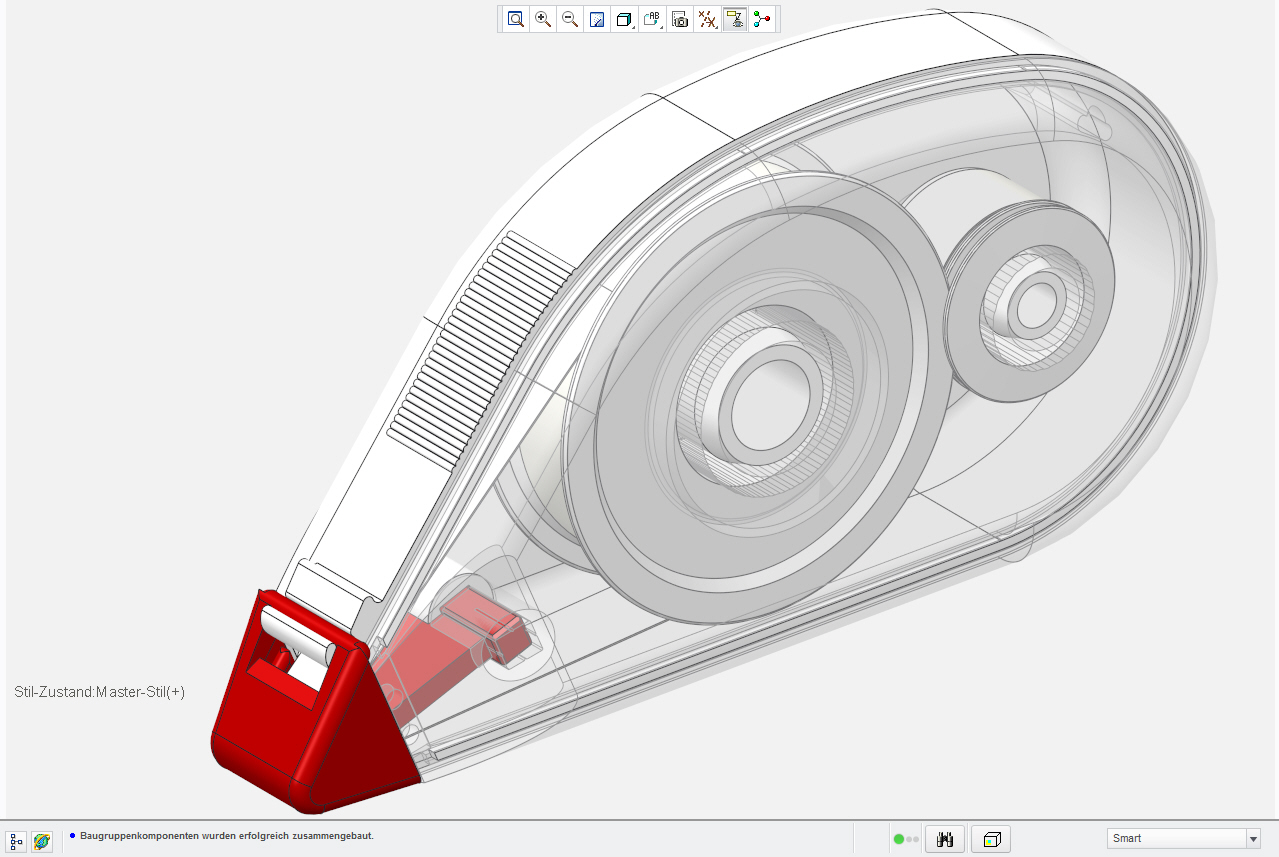
Task: Toggle the Annotation Display button
Action: [735, 19]
